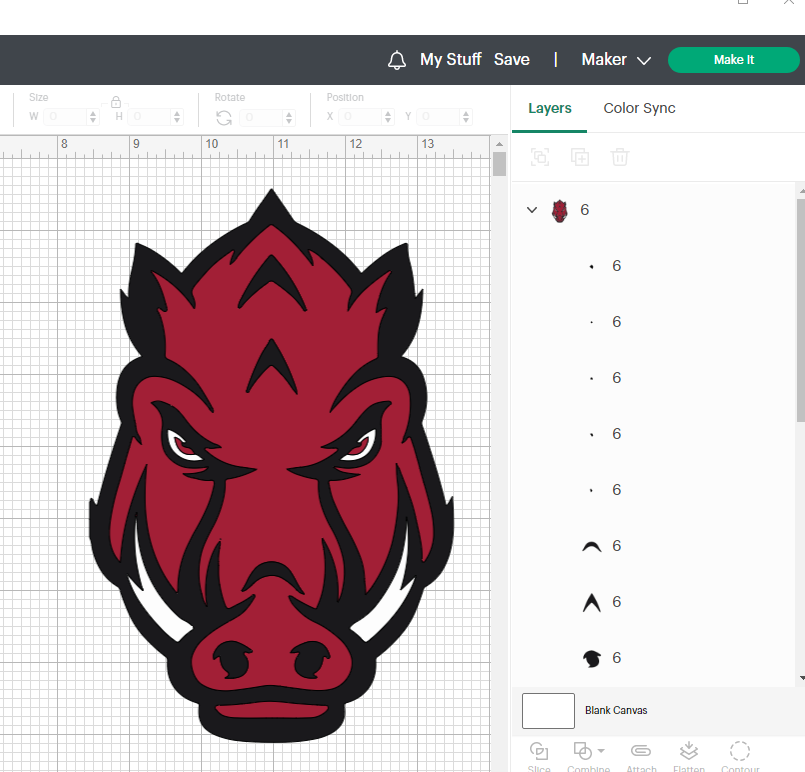Image resolution: width=805 pixels, height=772 pixels.
Task: Open My Stuff projects
Action: (450, 60)
